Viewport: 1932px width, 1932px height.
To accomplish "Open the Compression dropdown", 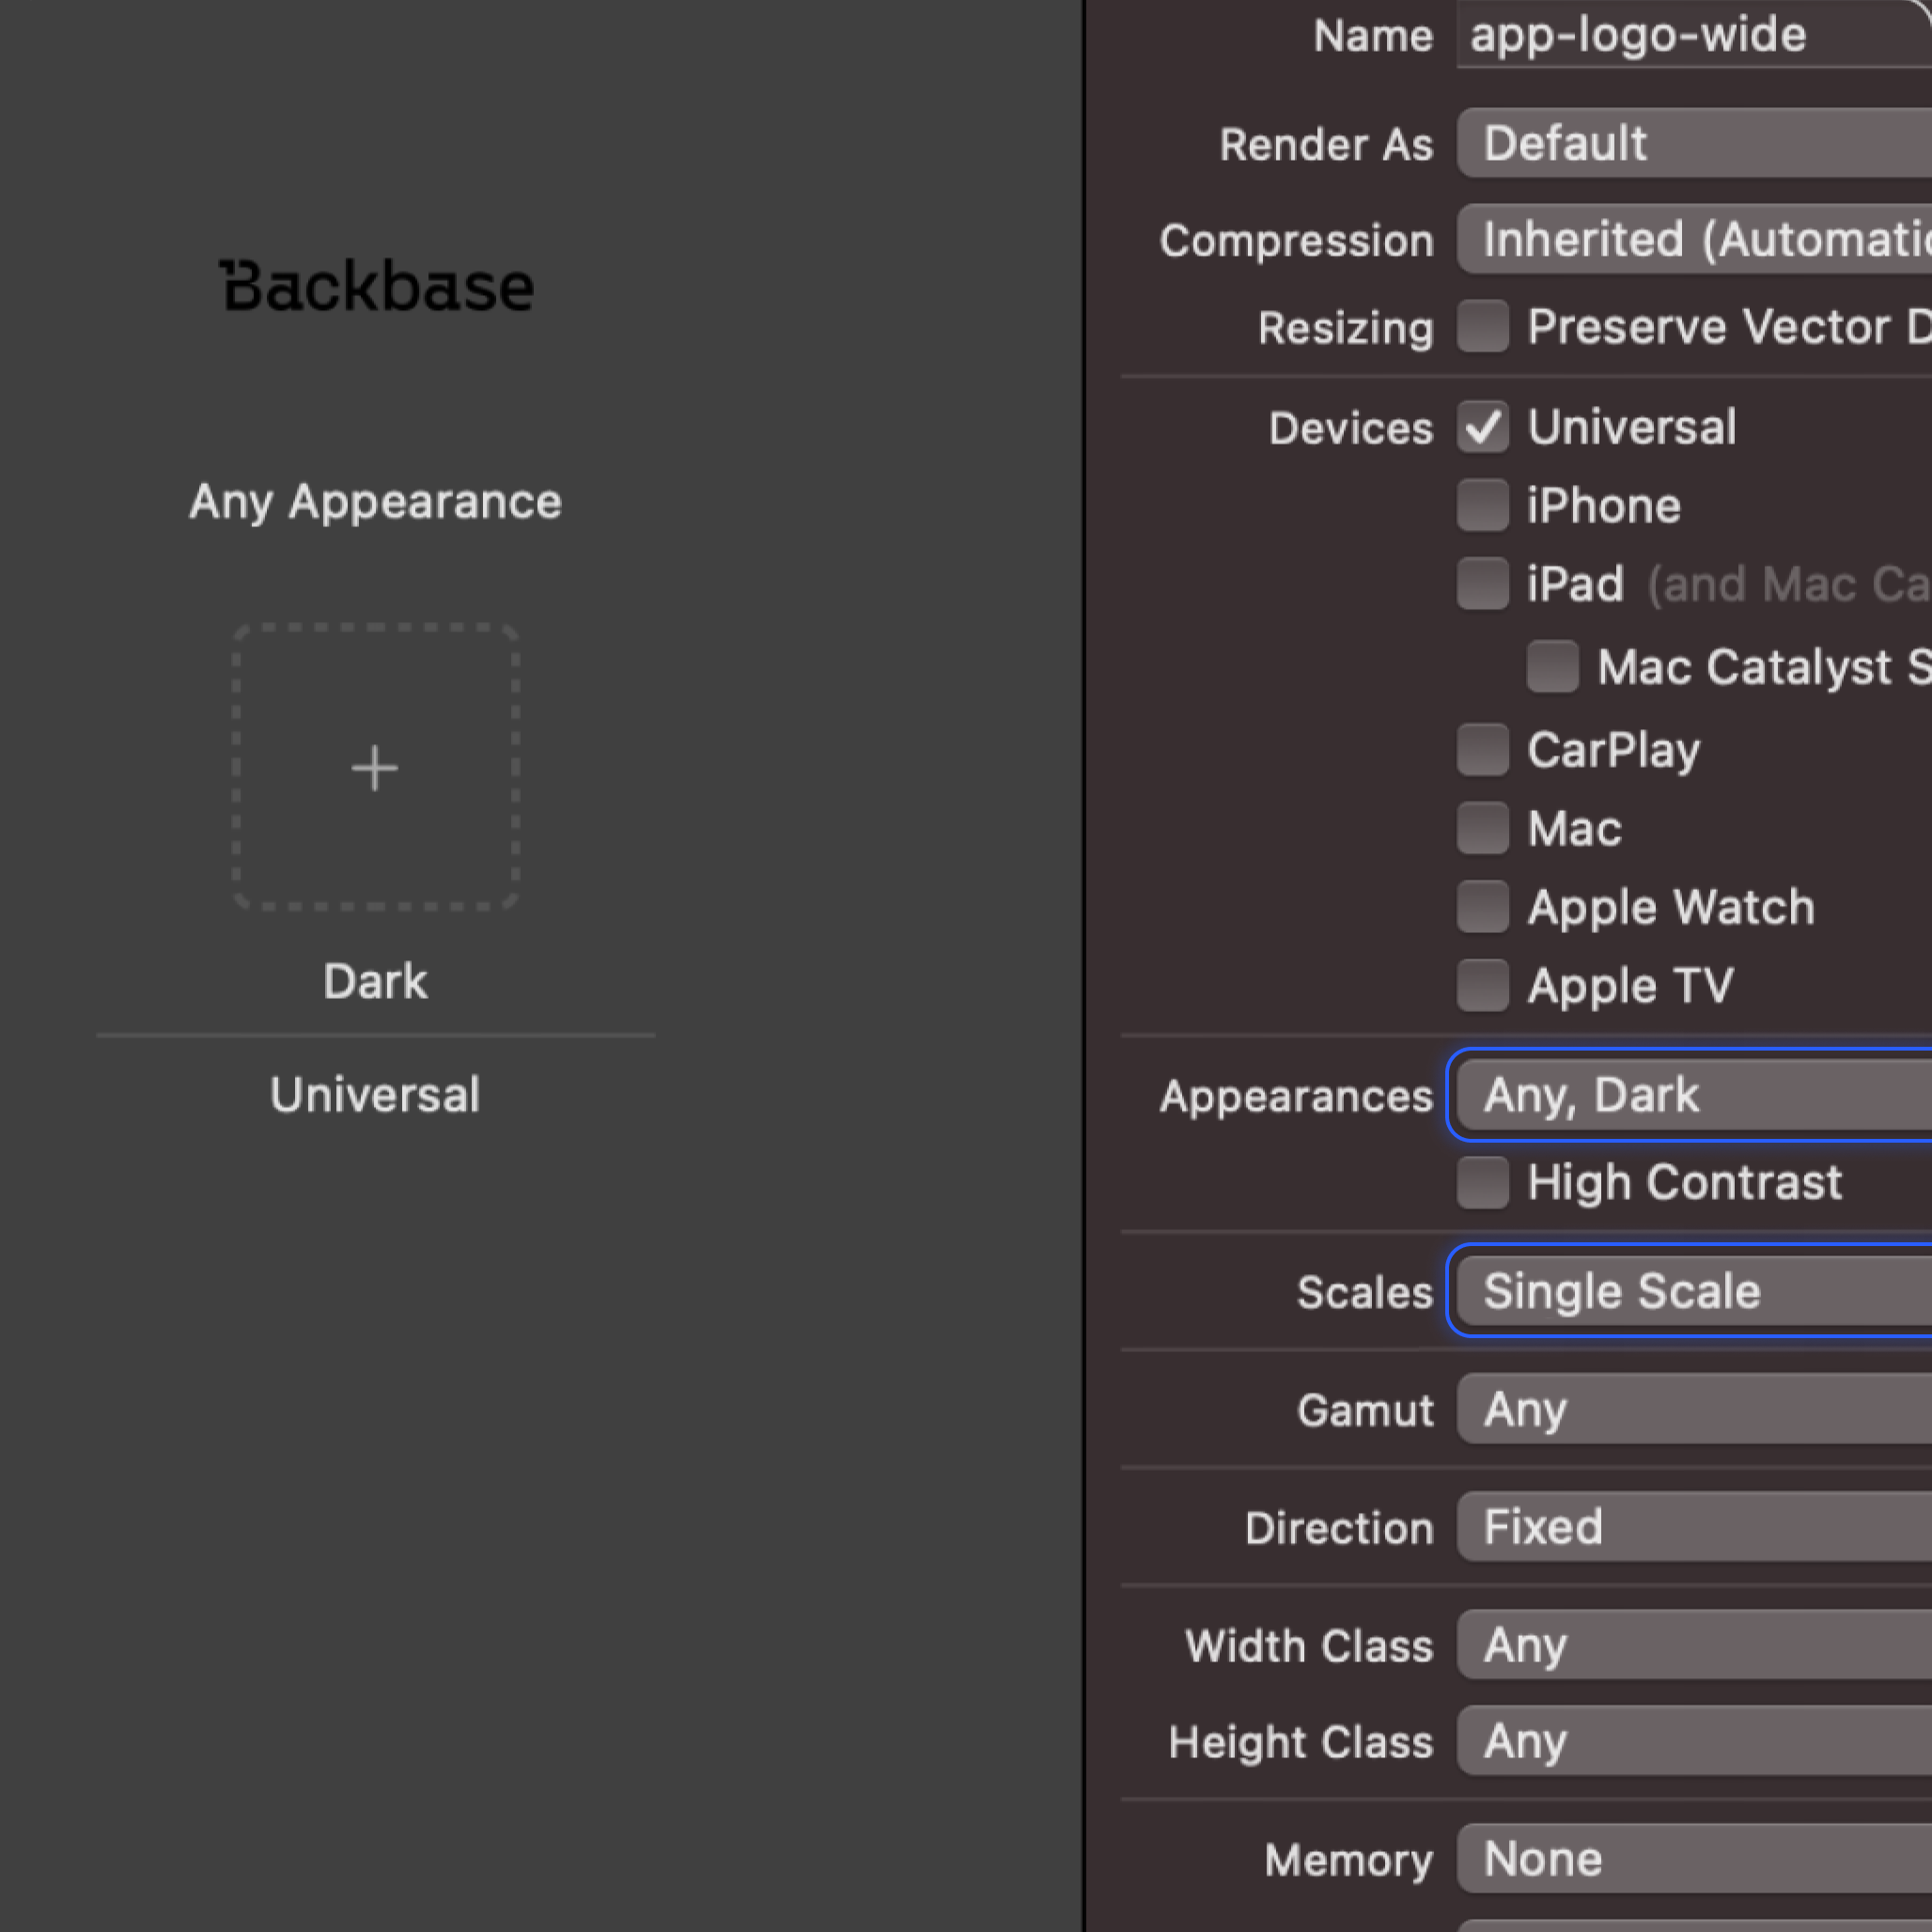I will [1690, 240].
